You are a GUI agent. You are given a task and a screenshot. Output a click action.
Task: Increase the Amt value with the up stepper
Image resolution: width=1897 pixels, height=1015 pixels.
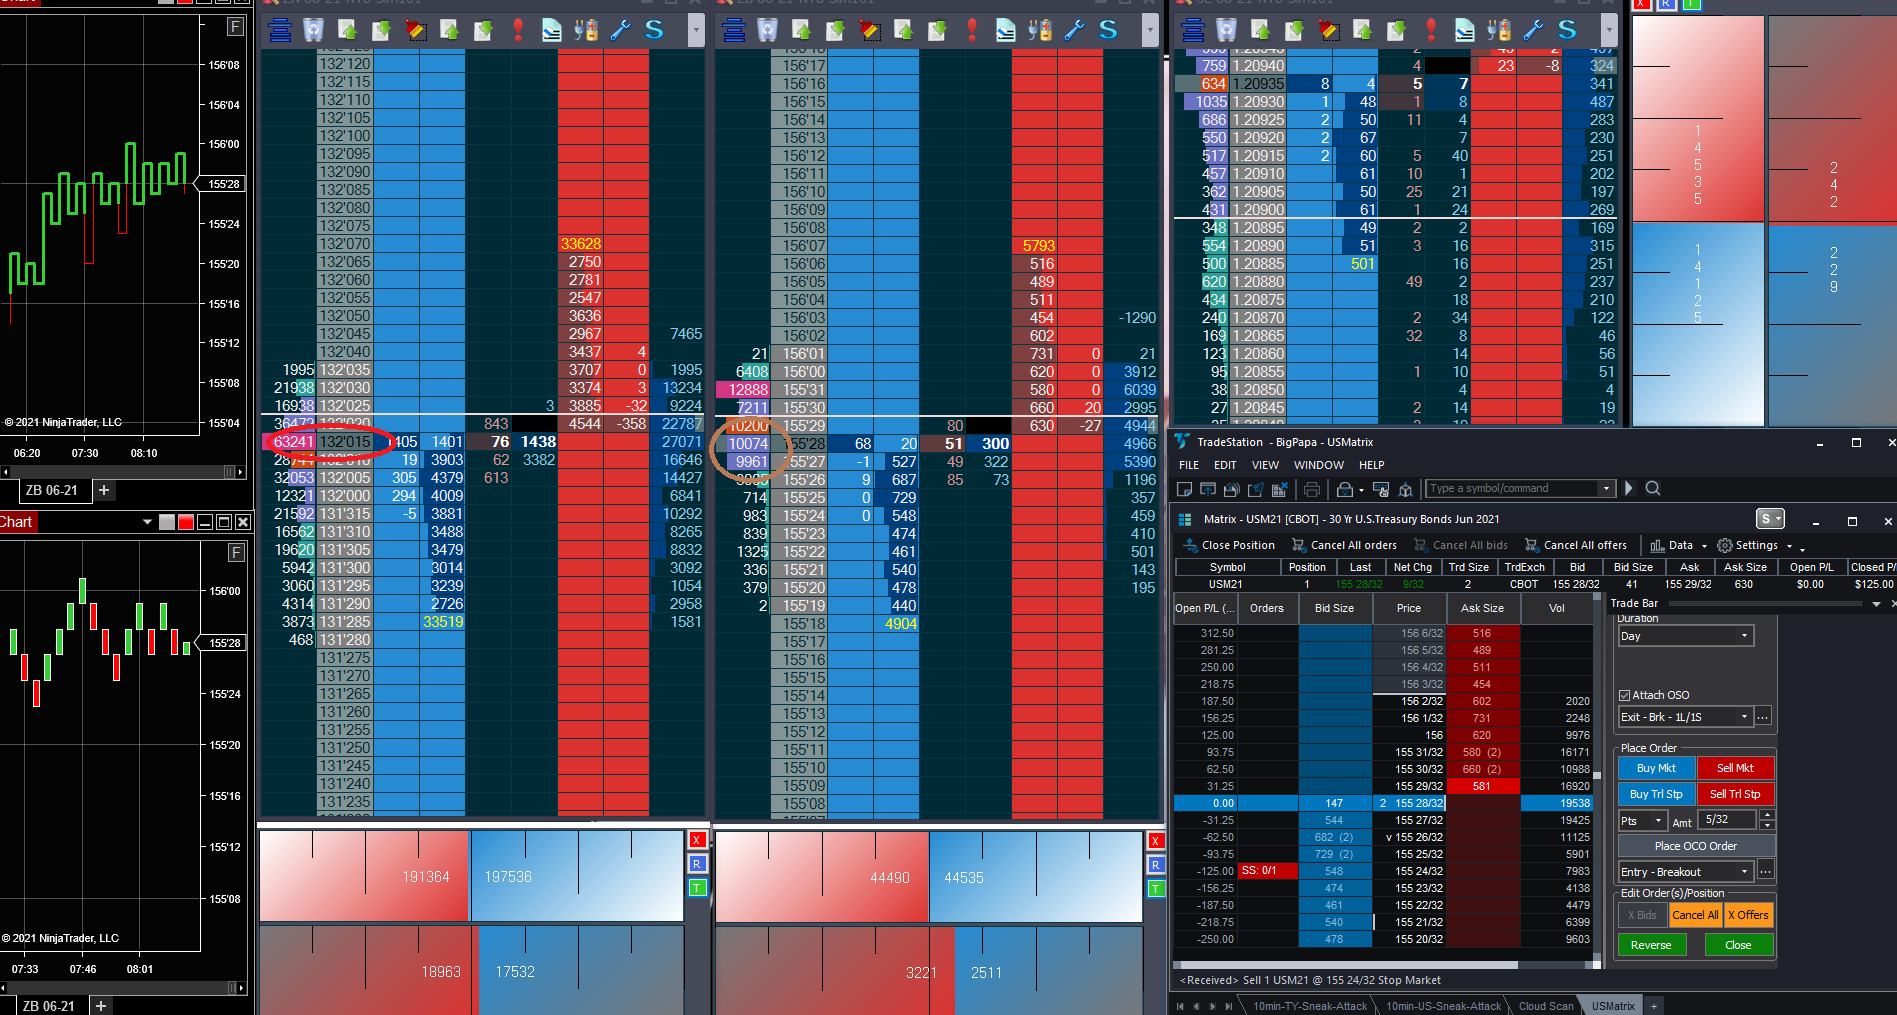(1767, 815)
